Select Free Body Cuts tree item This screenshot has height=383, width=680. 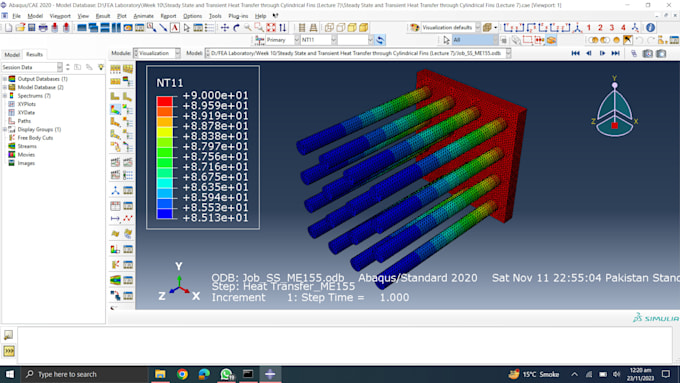(x=35, y=138)
